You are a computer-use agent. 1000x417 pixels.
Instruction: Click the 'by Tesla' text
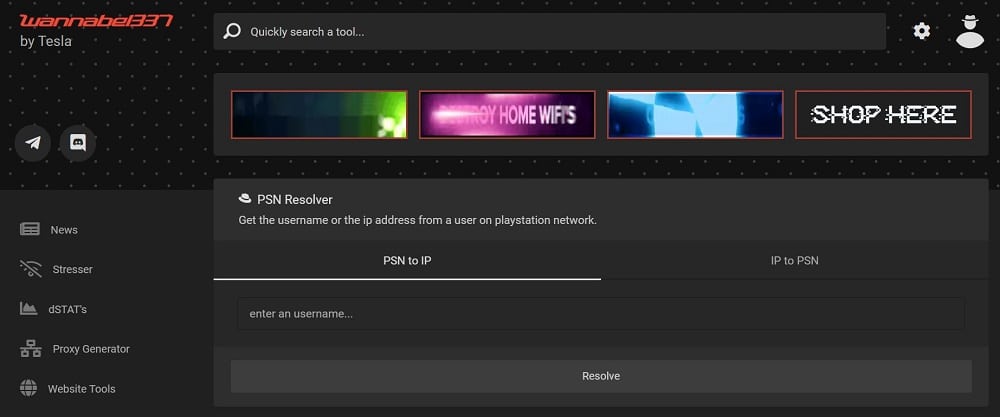click(46, 41)
